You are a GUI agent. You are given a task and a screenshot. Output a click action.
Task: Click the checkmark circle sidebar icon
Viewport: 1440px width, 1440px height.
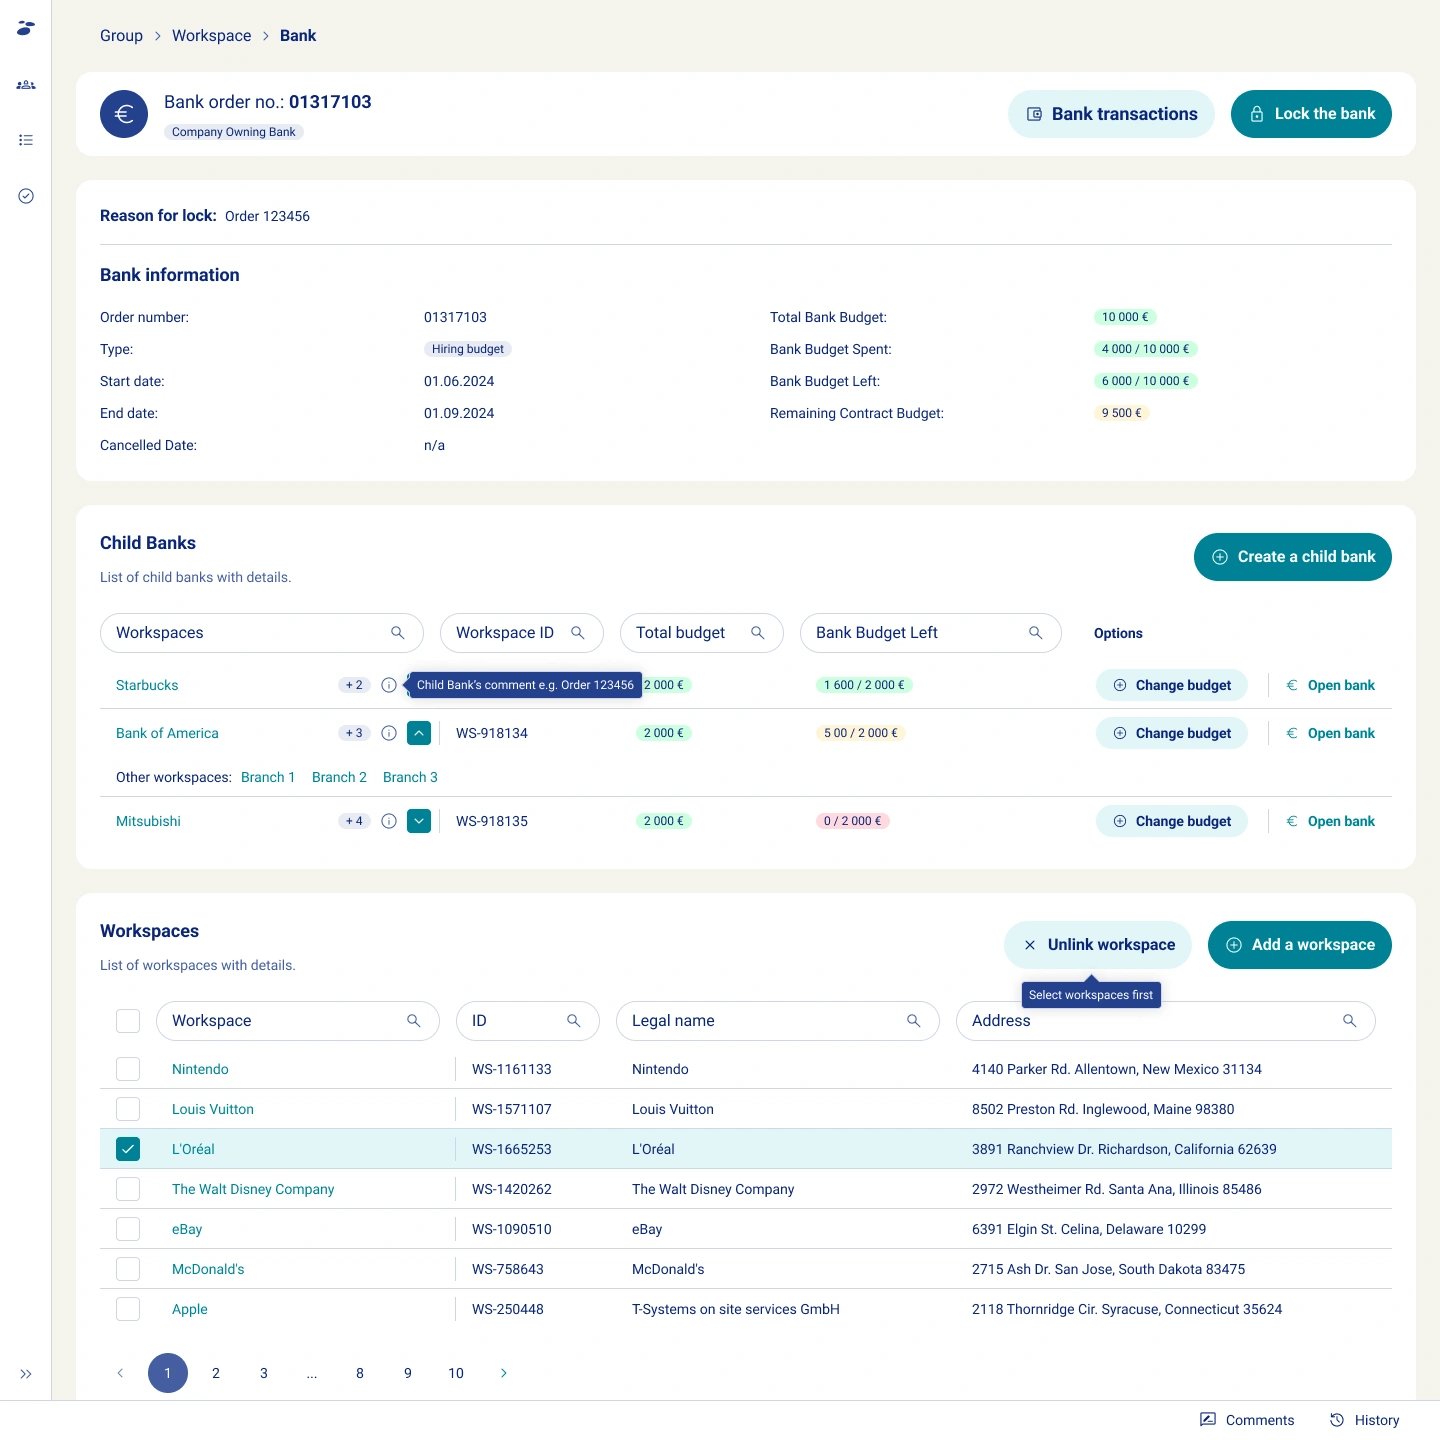click(x=26, y=196)
